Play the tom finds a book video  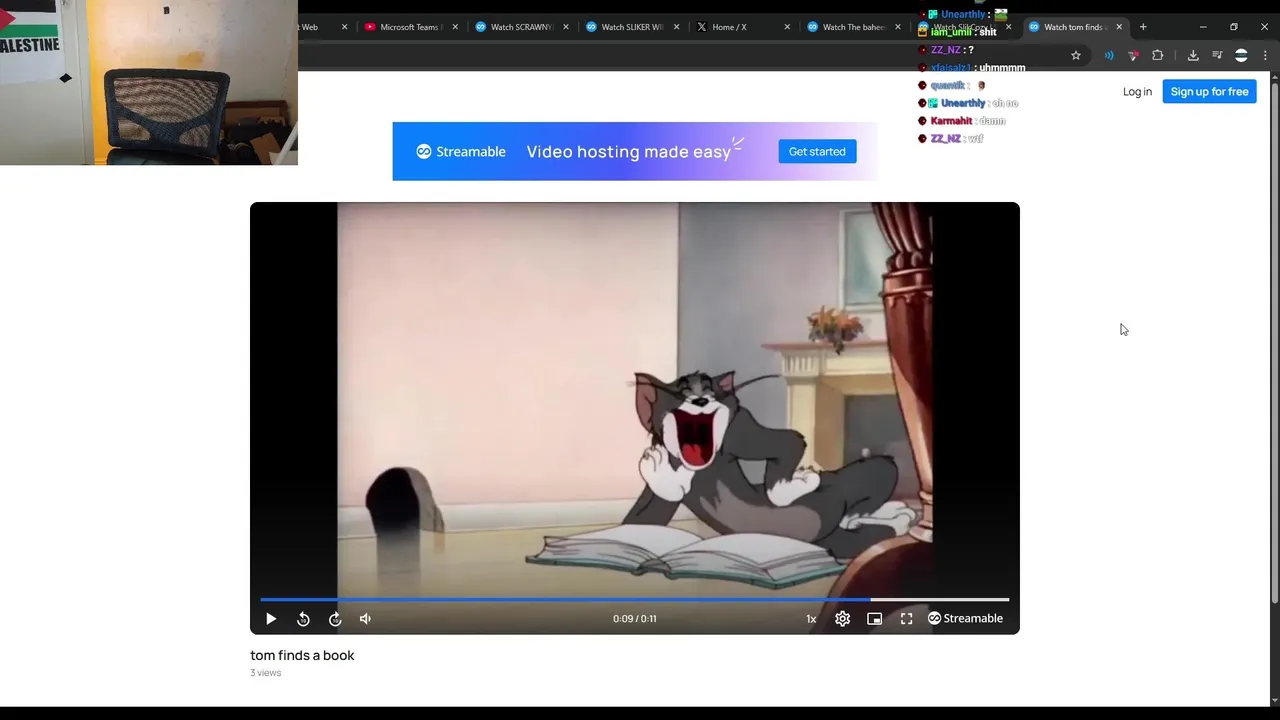(271, 619)
